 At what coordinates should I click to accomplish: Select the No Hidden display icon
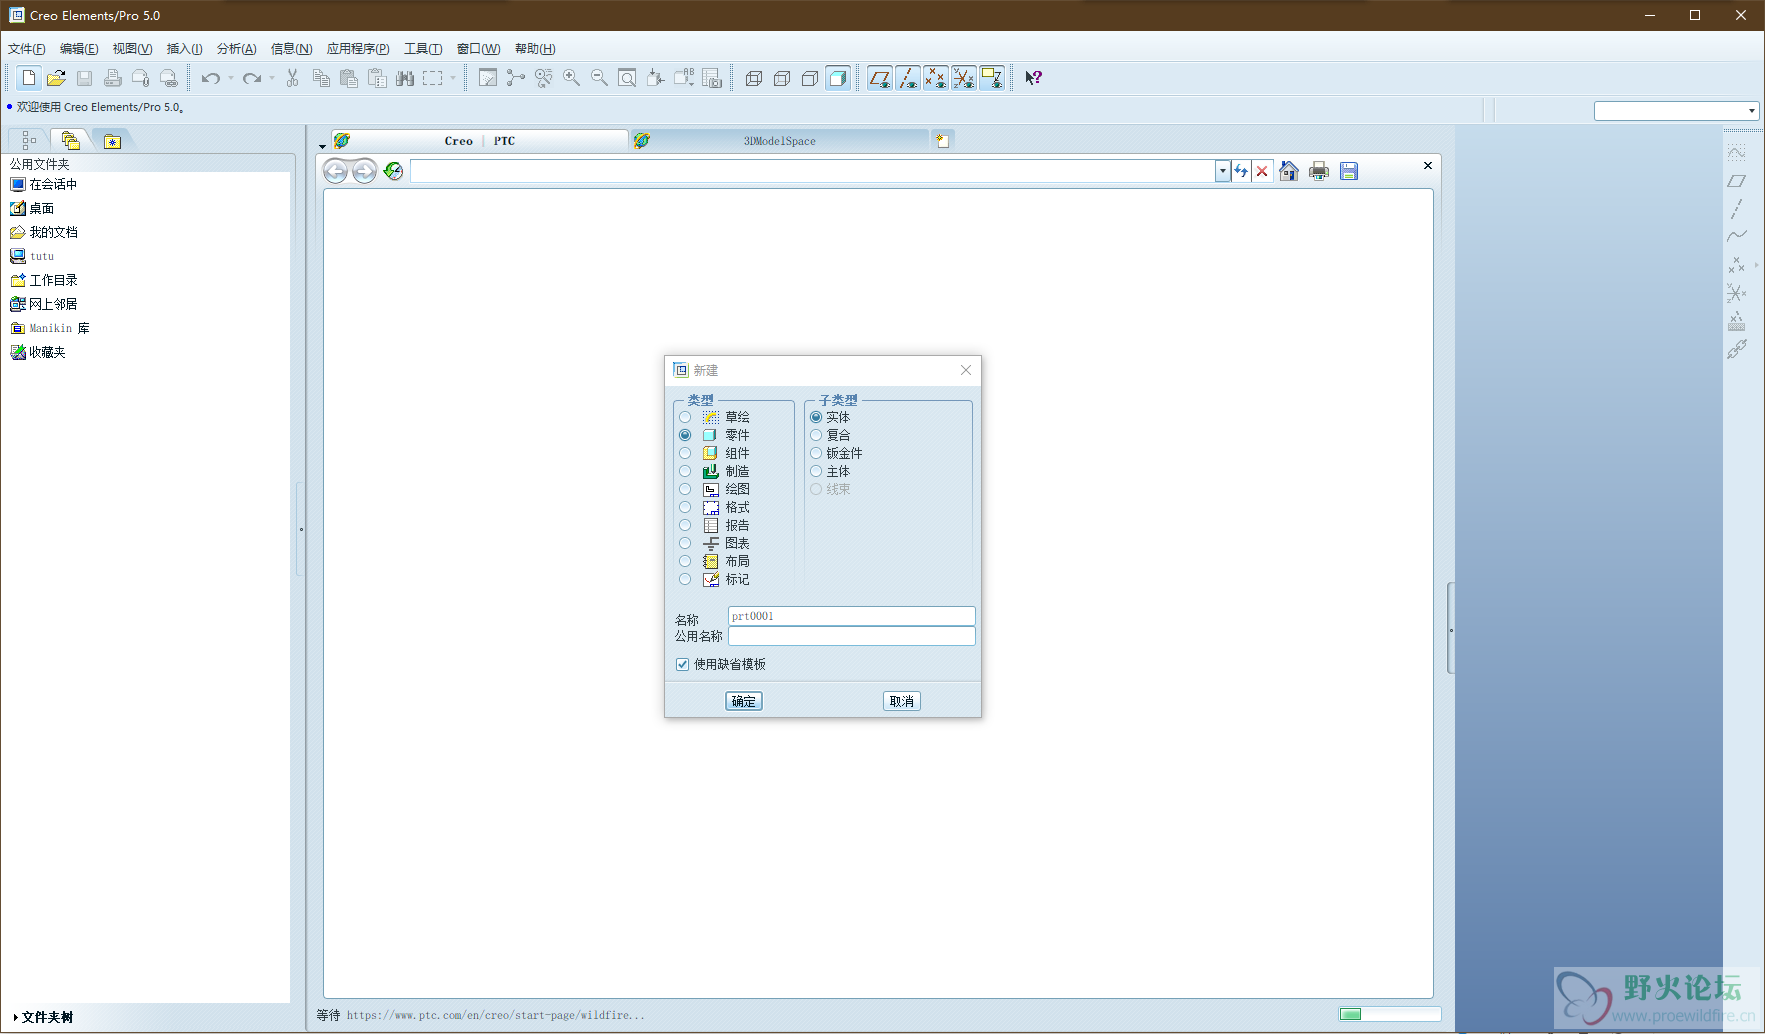[810, 78]
